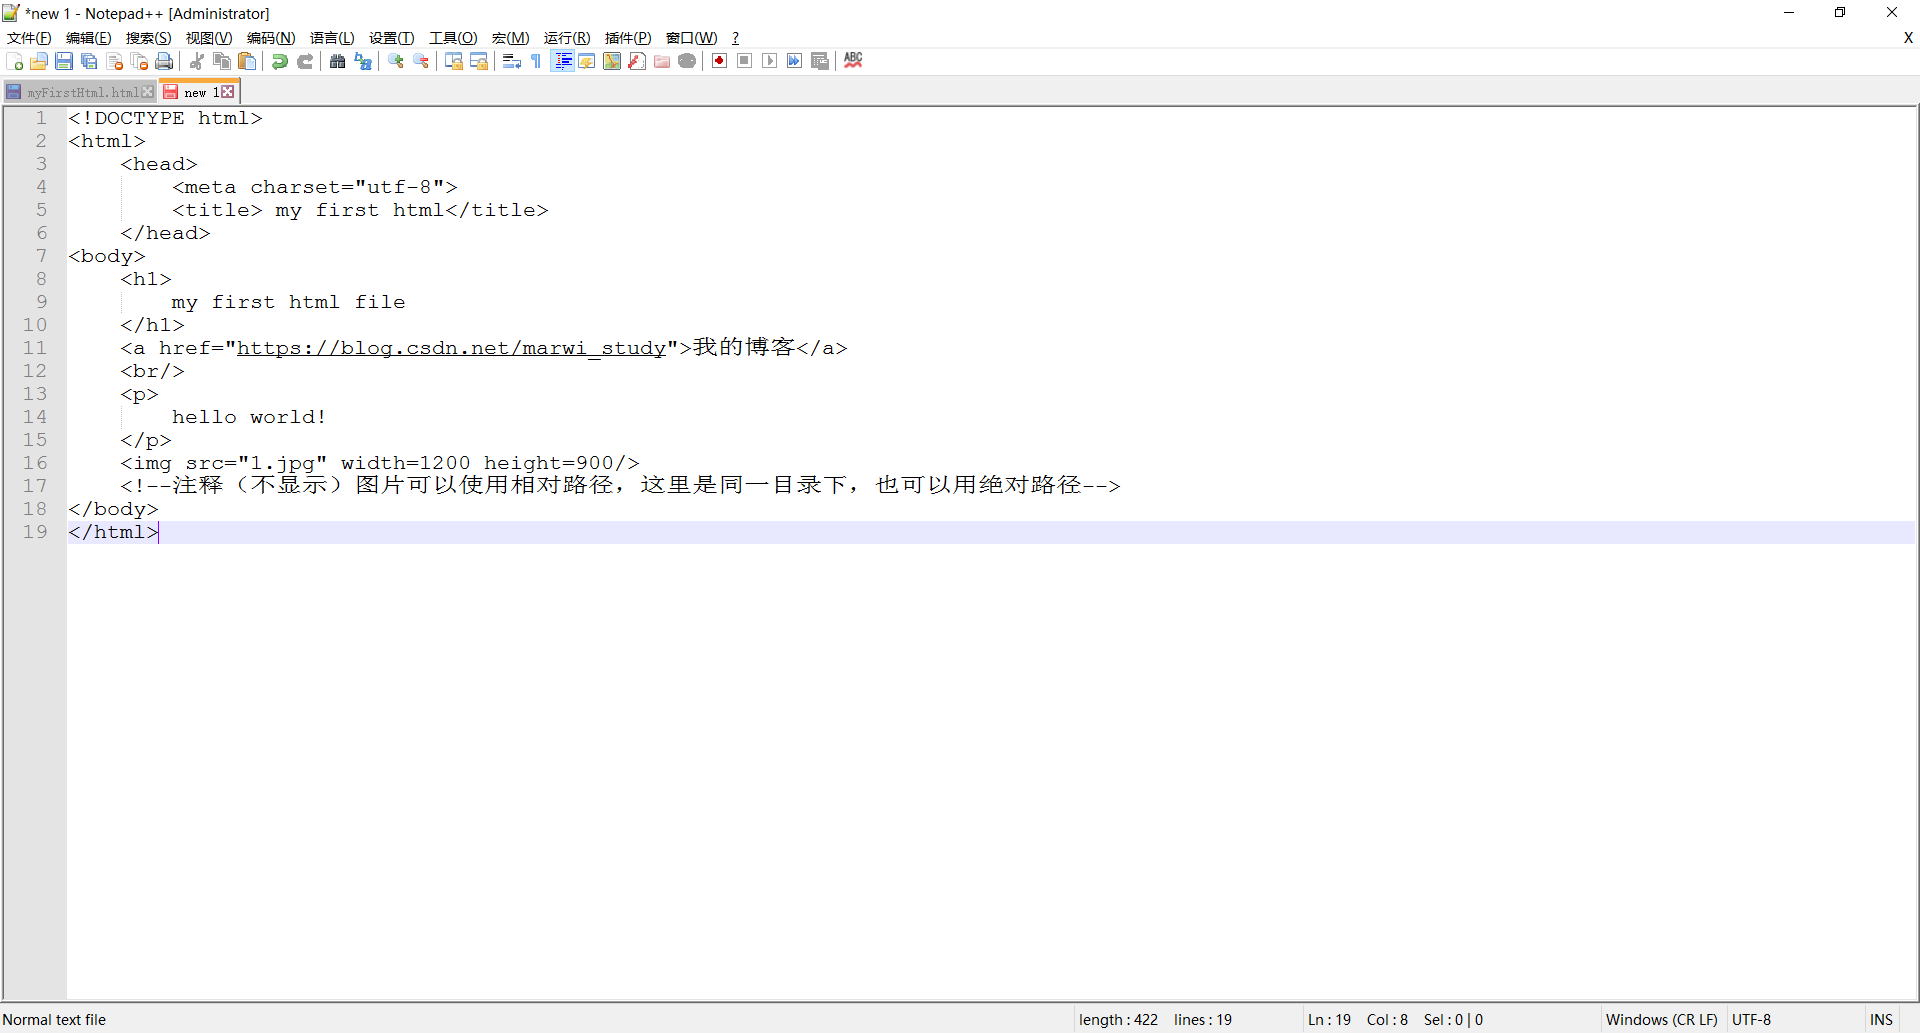Open the 搜索(S) menu
1920x1033 pixels.
pos(149,38)
